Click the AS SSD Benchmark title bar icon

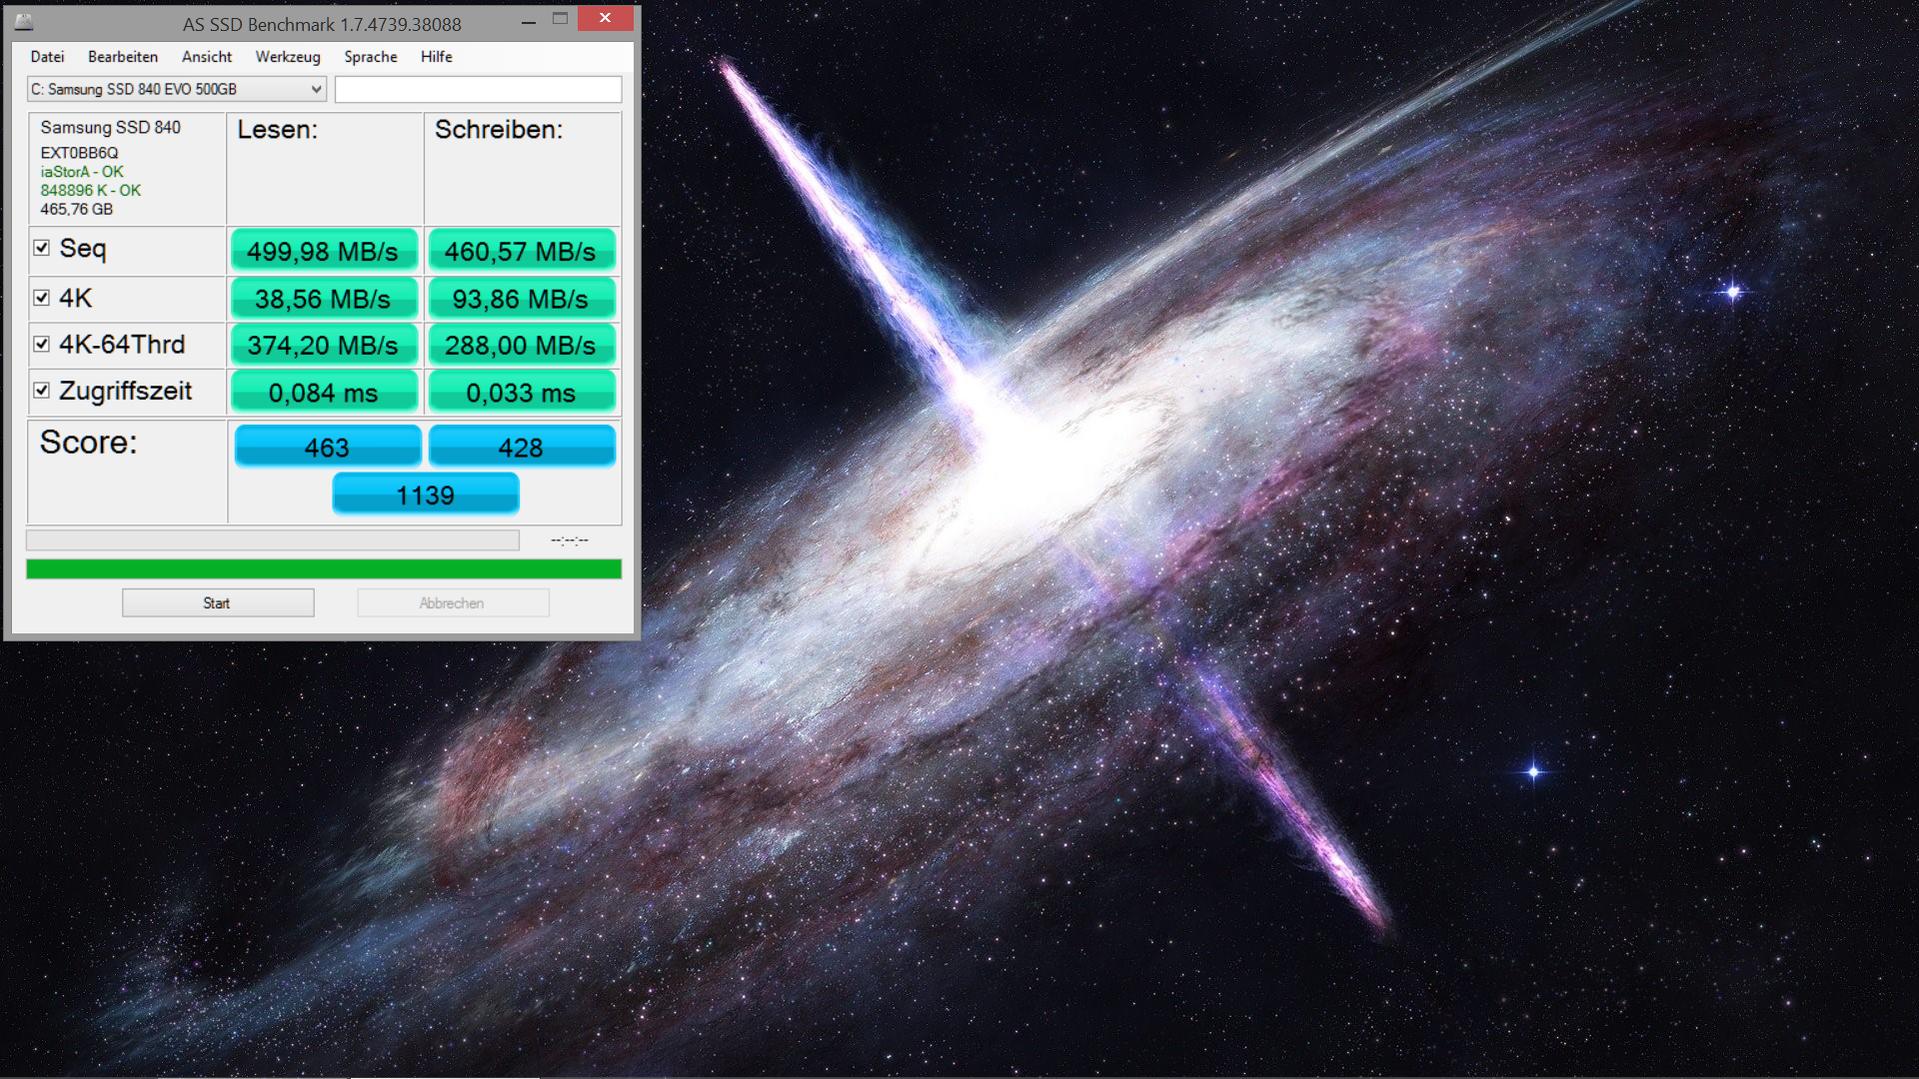pos(23,21)
